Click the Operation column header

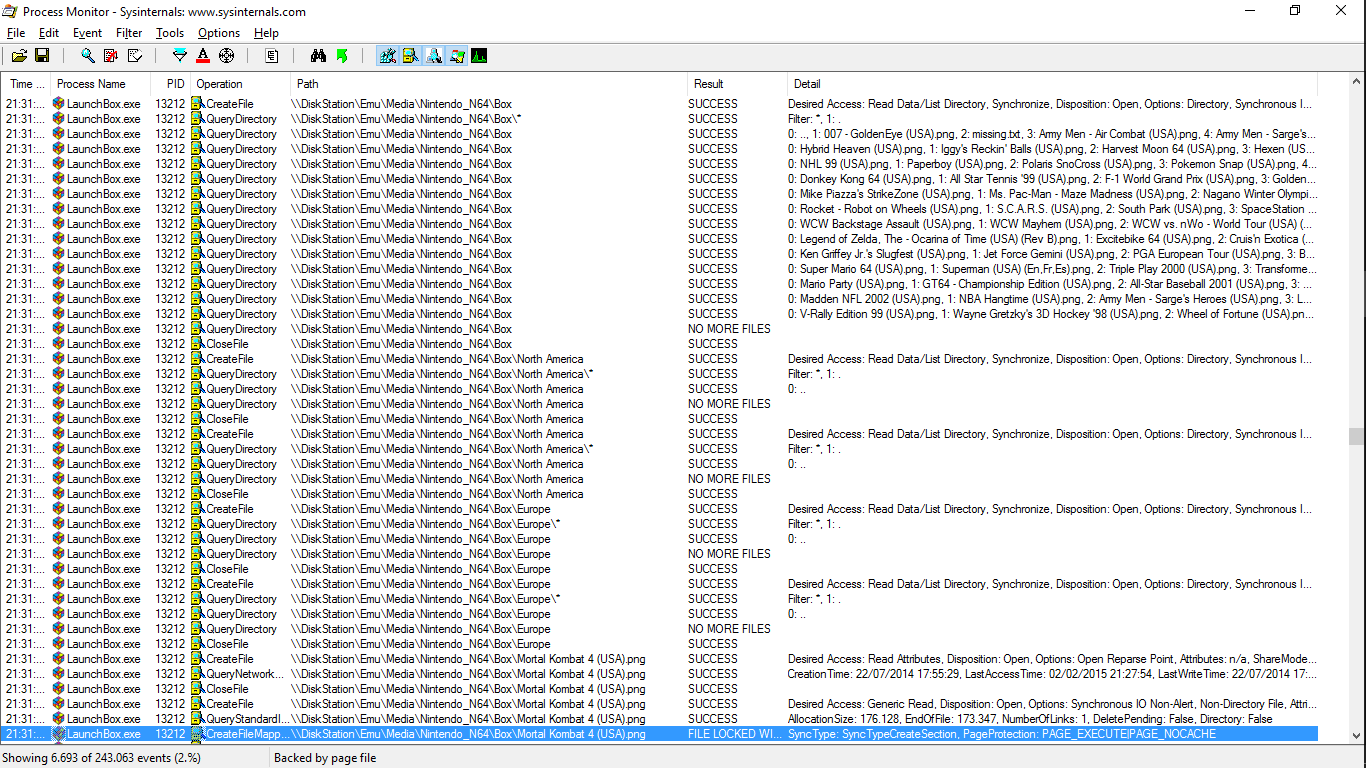coord(241,84)
